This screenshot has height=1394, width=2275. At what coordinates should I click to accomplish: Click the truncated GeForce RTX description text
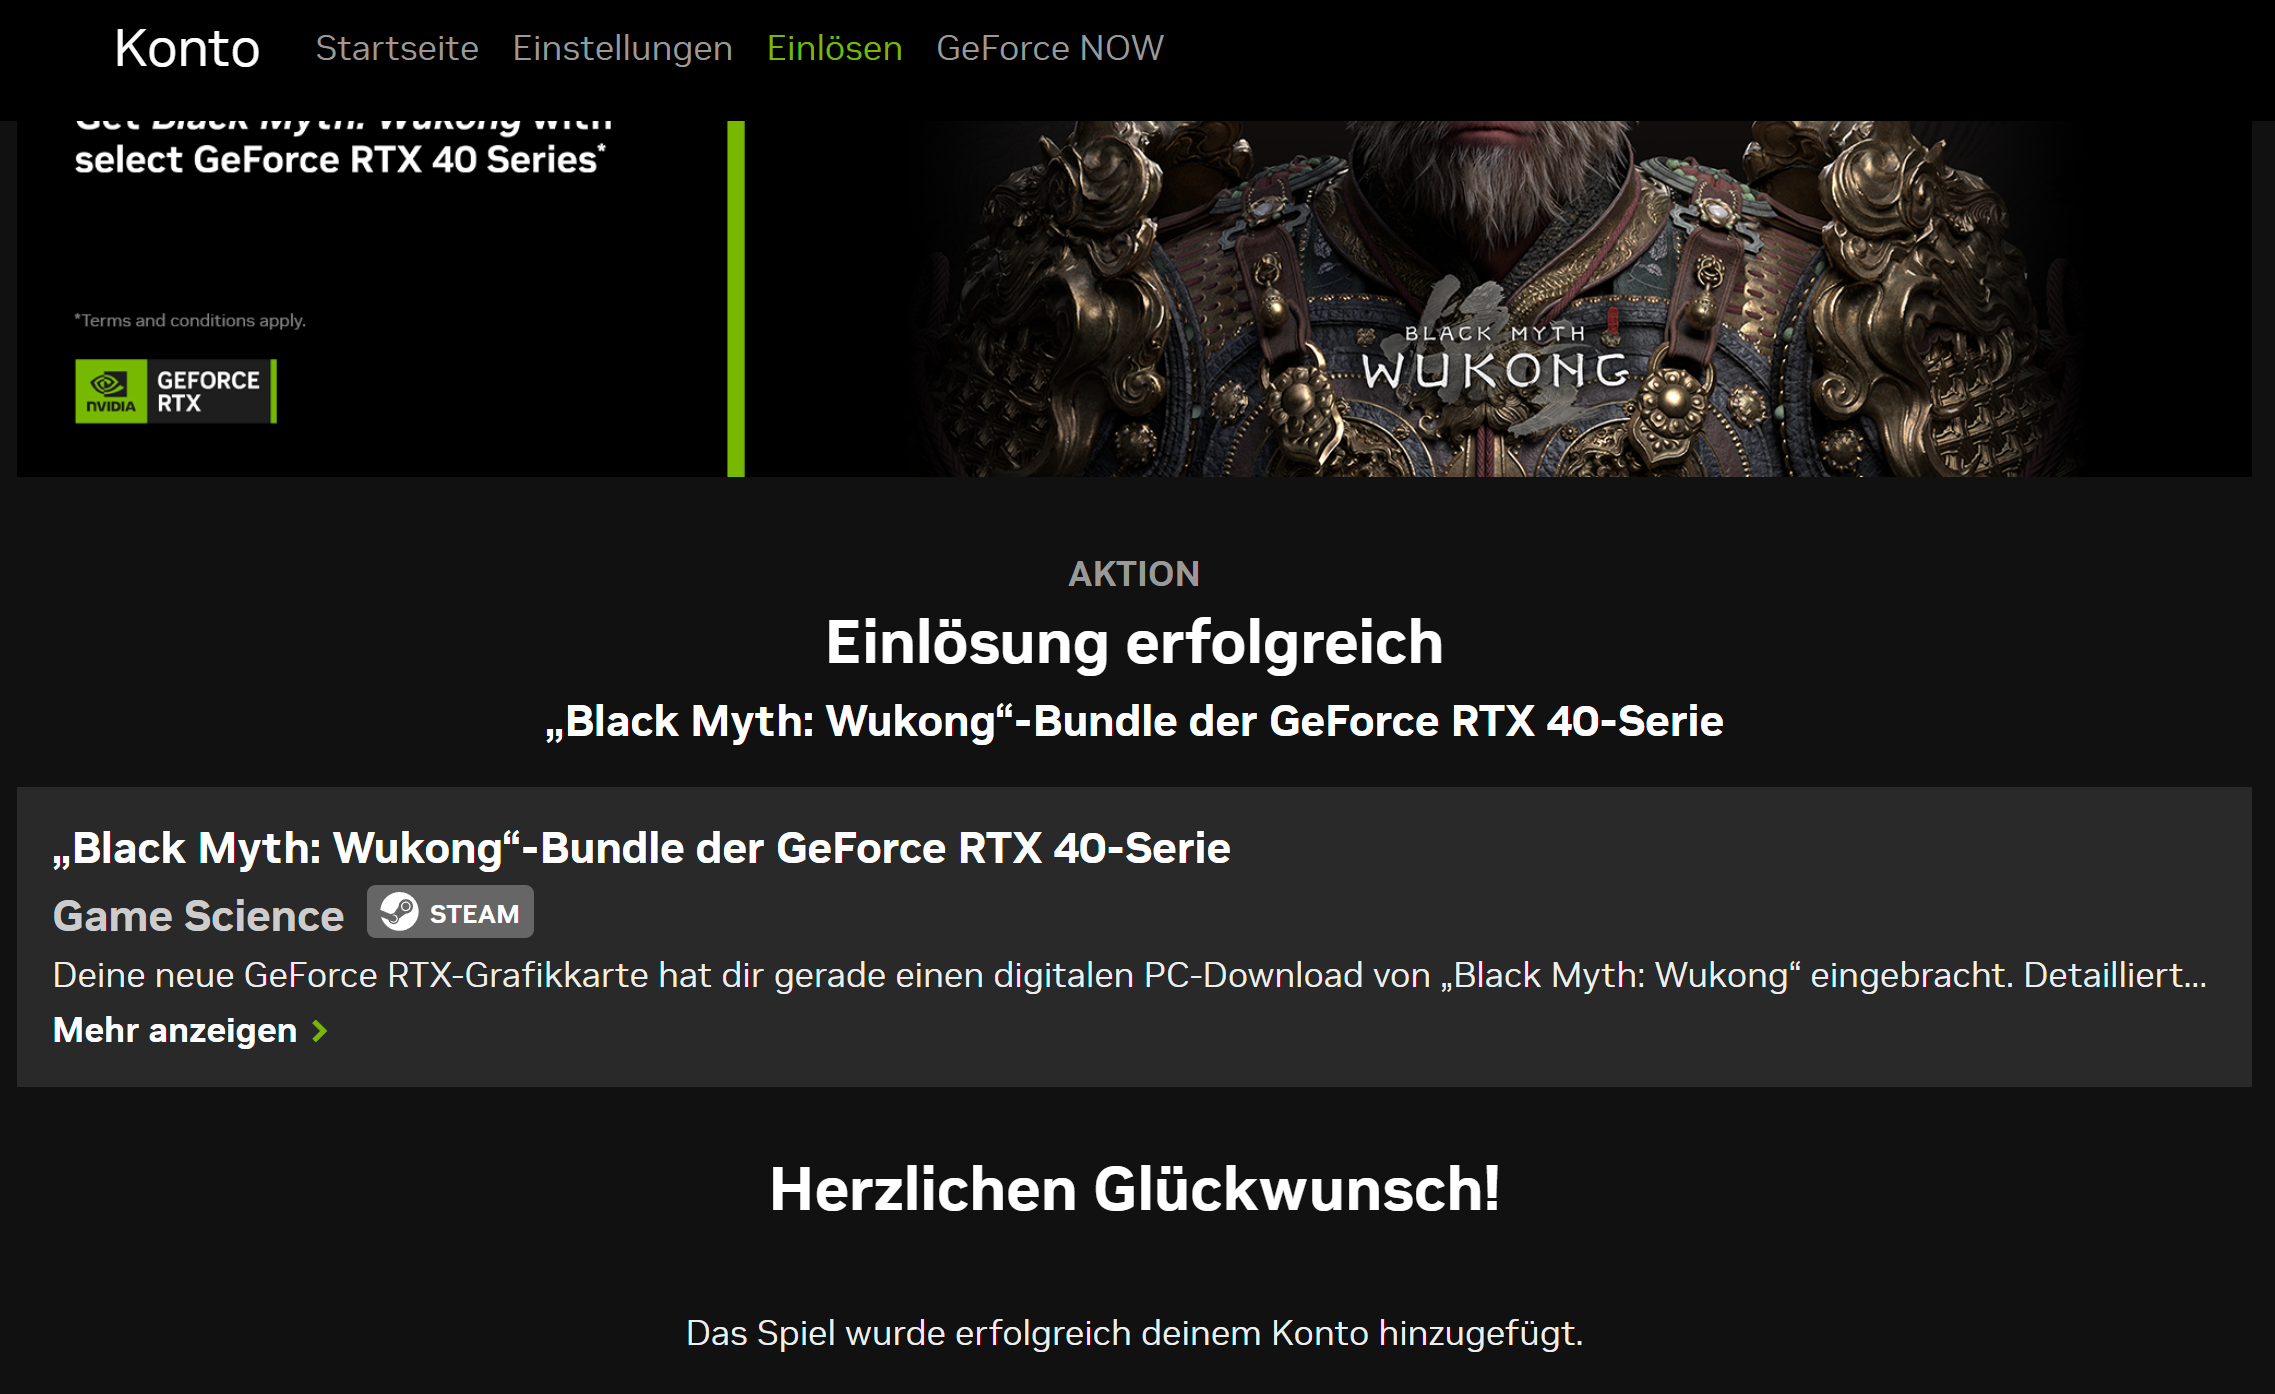click(x=1129, y=975)
